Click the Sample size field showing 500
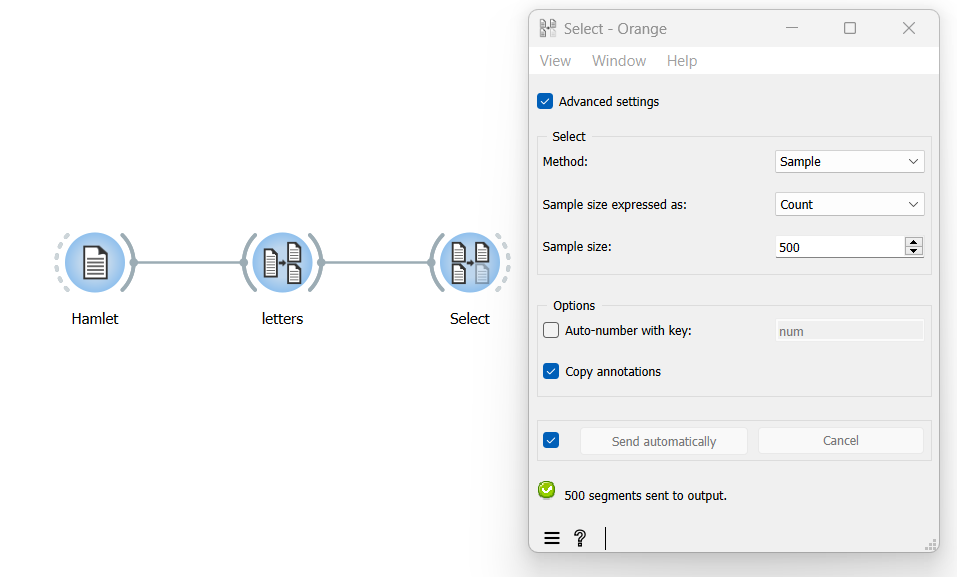957x577 pixels. 840,247
